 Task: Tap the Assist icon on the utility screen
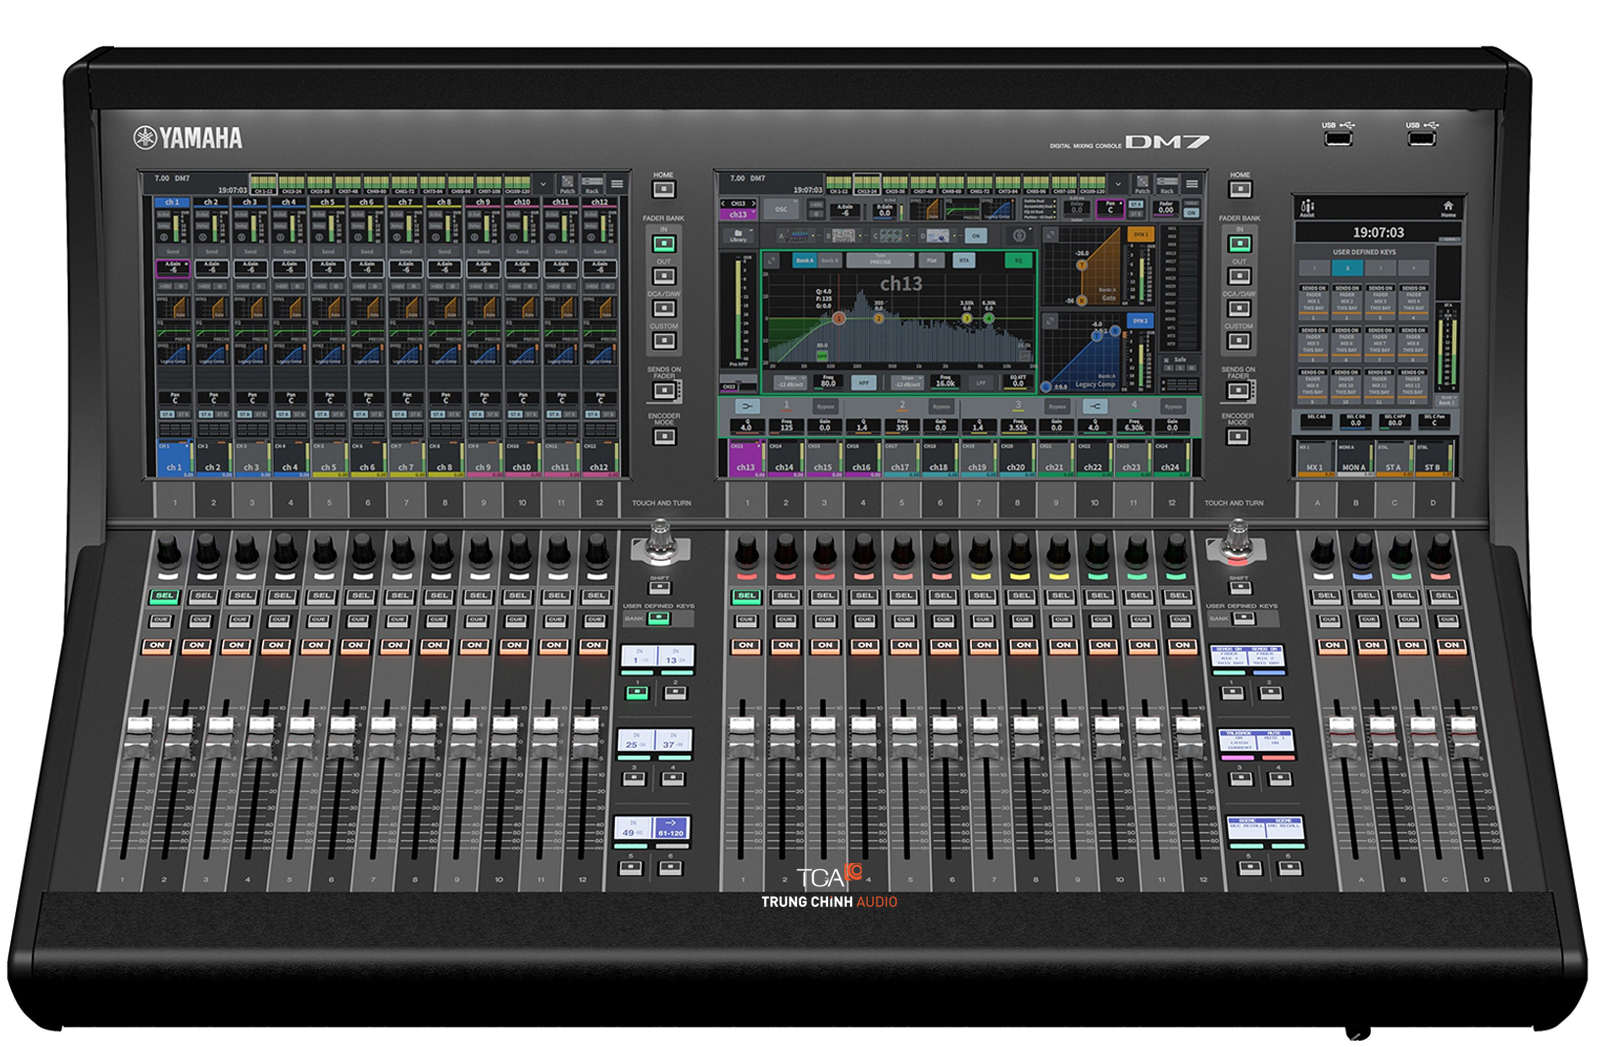[1307, 208]
